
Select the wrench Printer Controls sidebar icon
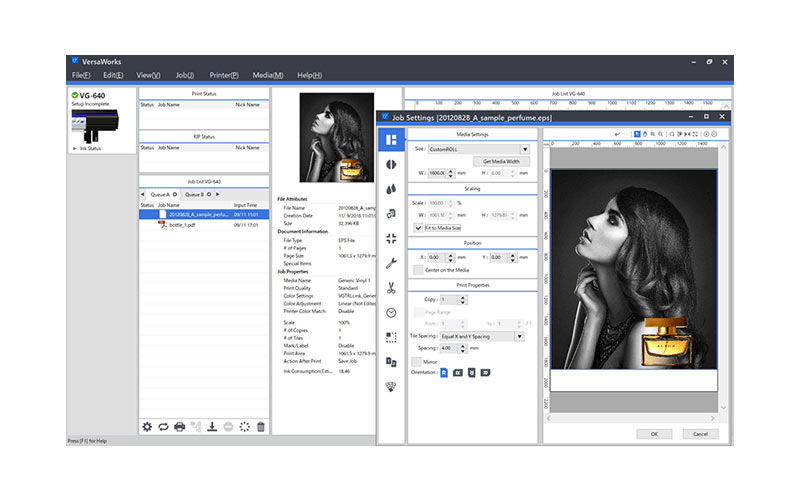(390, 263)
